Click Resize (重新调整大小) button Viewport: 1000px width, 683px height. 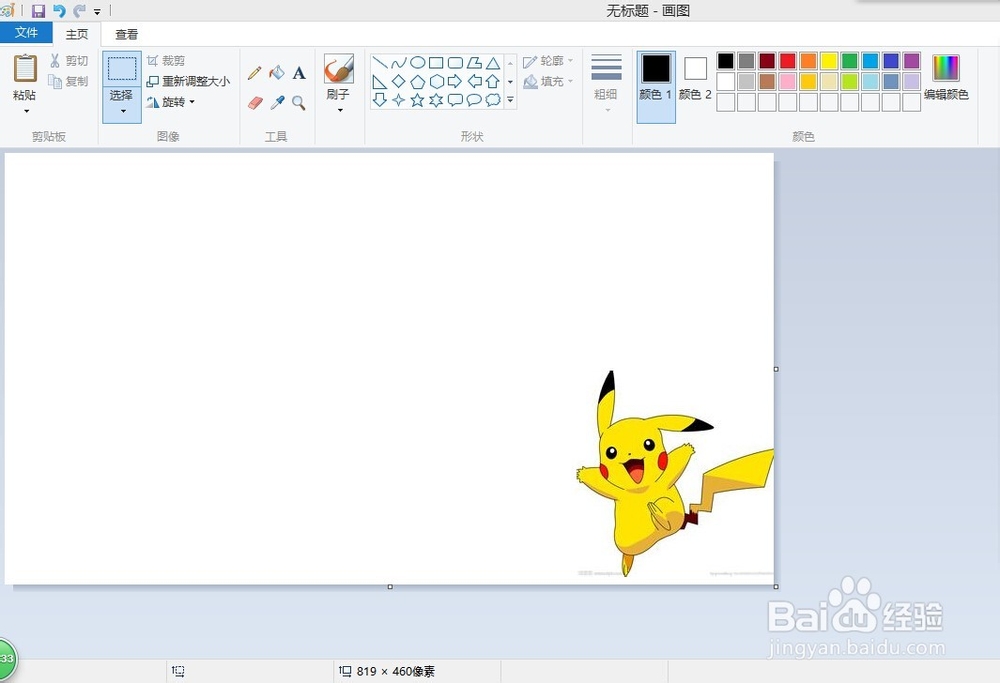[x=188, y=81]
